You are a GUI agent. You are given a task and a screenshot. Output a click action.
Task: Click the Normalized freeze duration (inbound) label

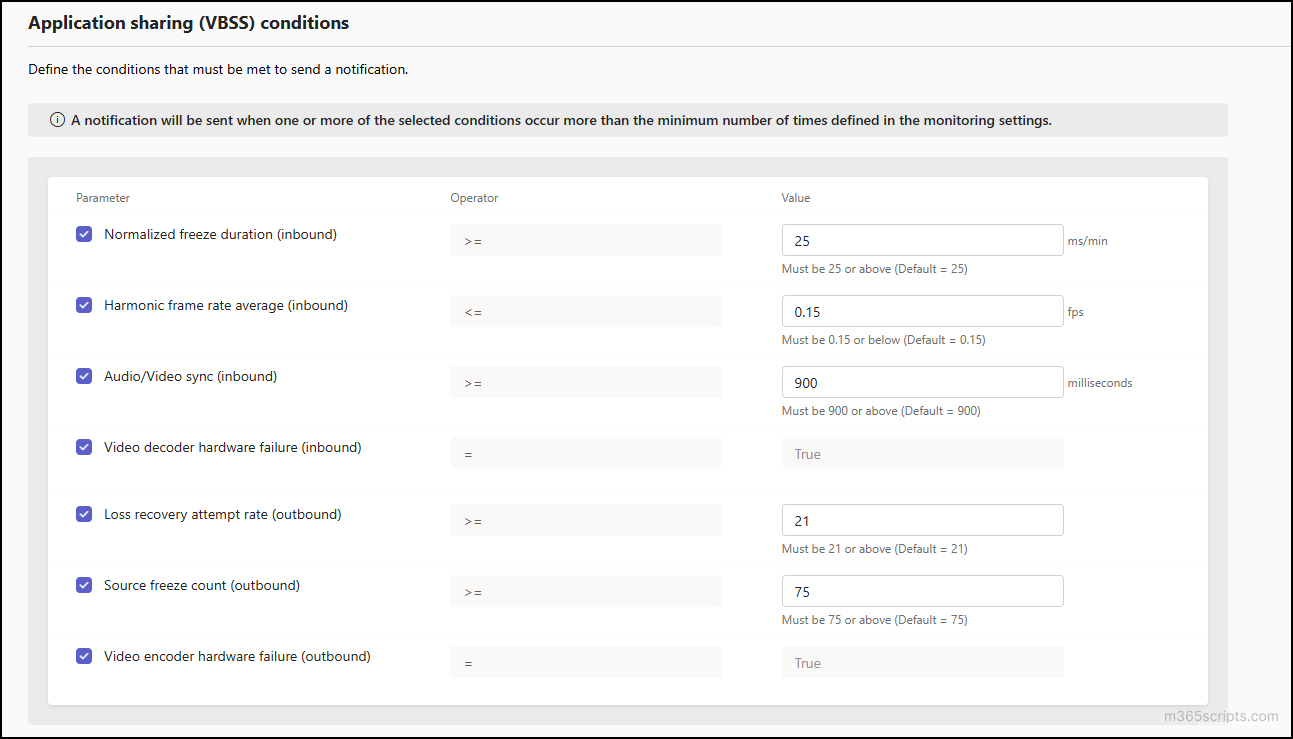pyautogui.click(x=221, y=235)
